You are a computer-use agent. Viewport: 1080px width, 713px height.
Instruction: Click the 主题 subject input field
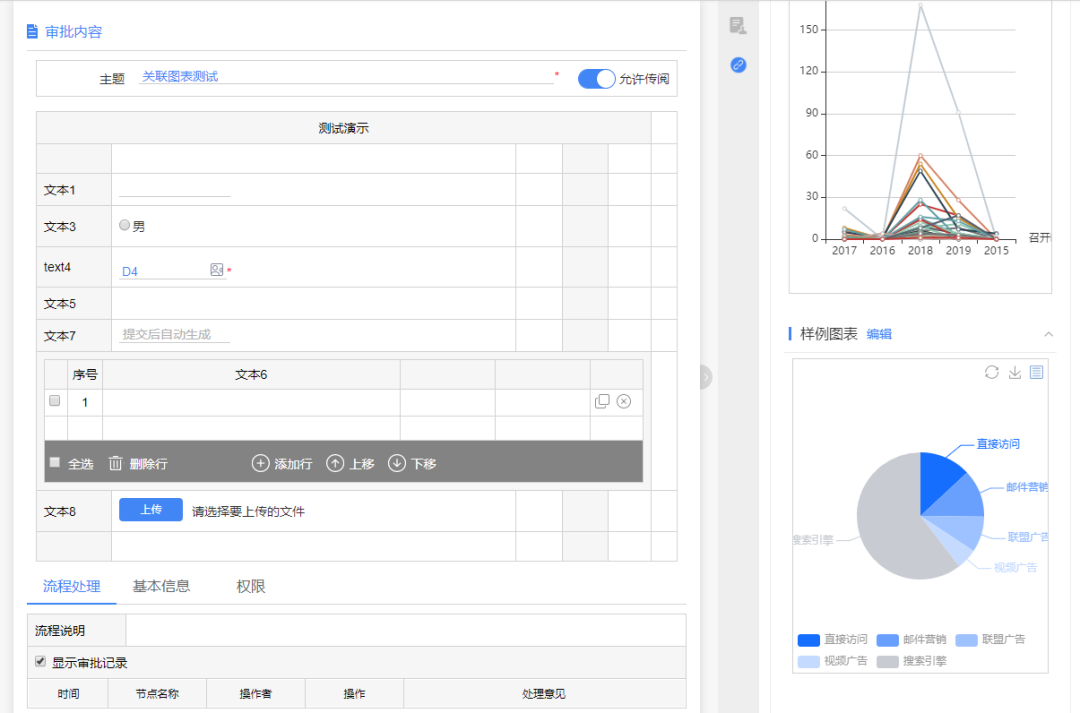coord(345,77)
